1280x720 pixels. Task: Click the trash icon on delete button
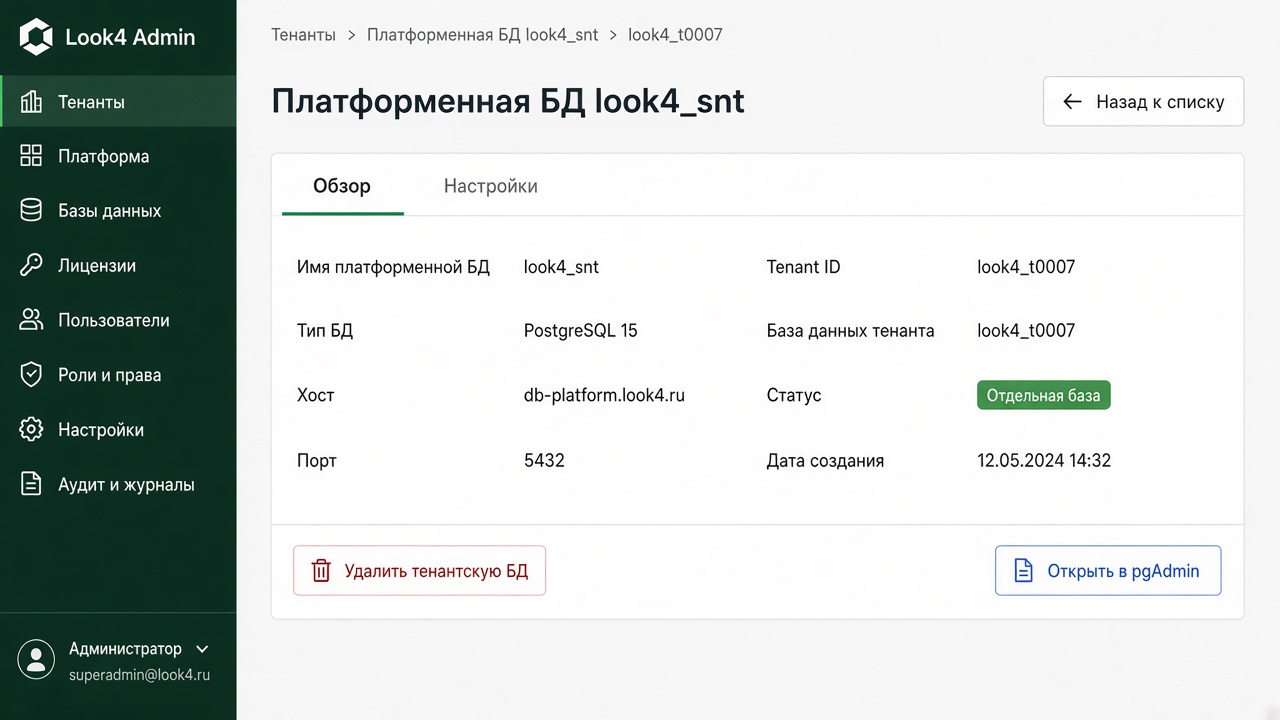[x=321, y=571]
